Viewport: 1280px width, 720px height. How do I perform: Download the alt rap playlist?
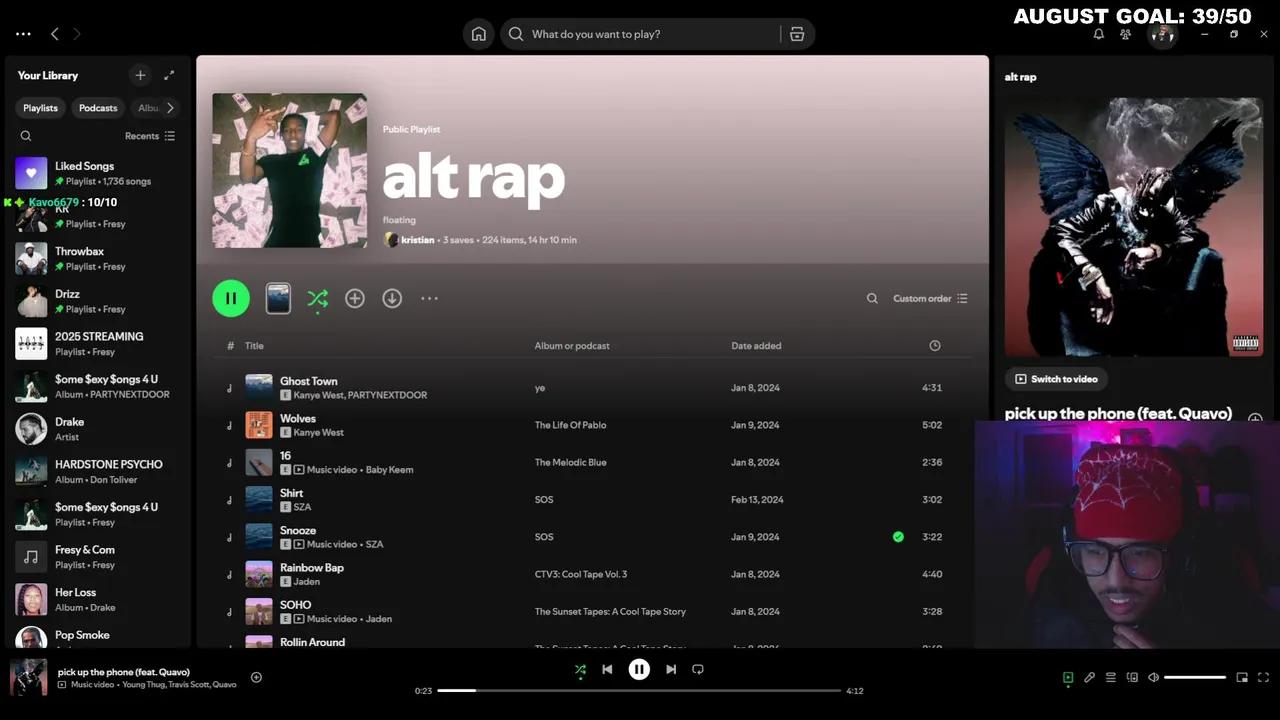point(392,298)
